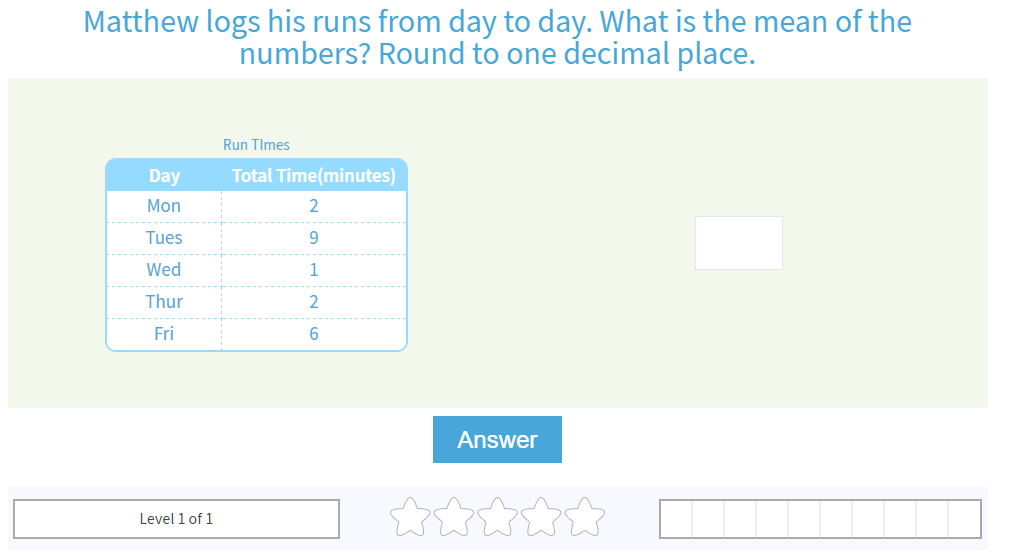The height and width of the screenshot is (556, 1011).
Task: Click the segmented progress bar
Action: [x=820, y=519]
